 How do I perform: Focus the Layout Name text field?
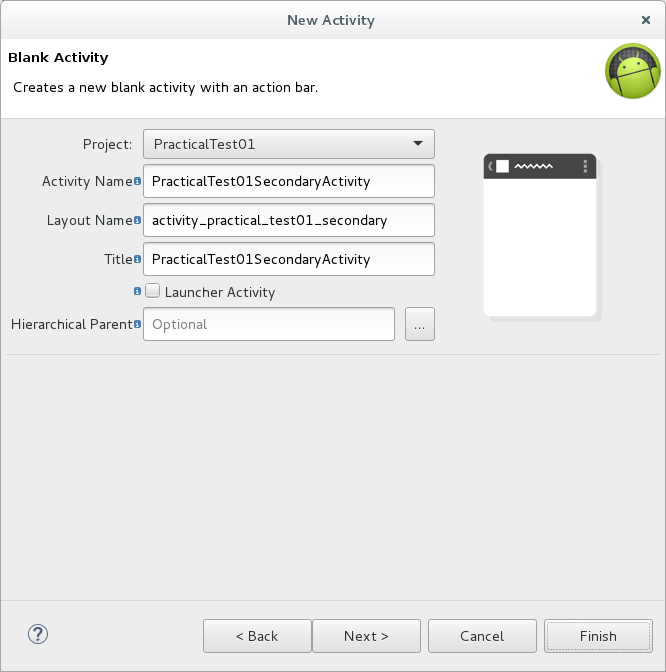(x=289, y=220)
